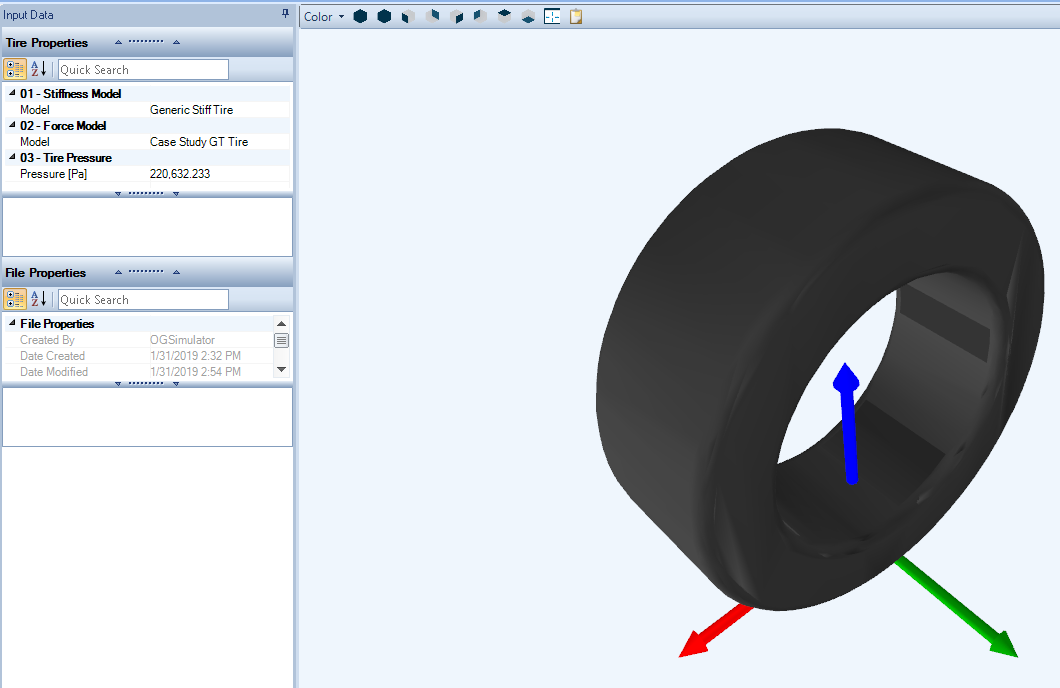Click the left up-arrow in Tire Properties header

coord(118,42)
